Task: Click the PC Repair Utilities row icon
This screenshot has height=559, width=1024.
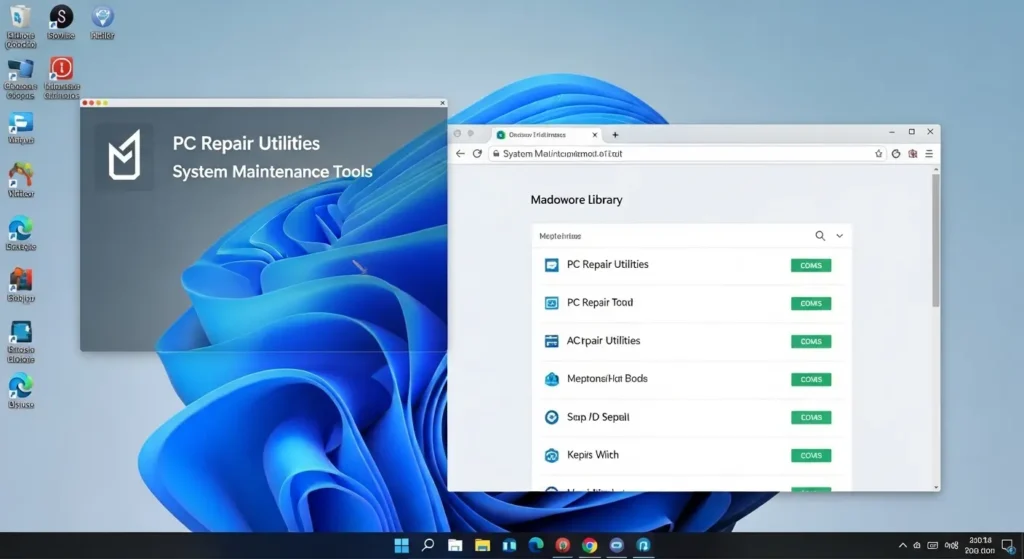Action: (x=552, y=264)
